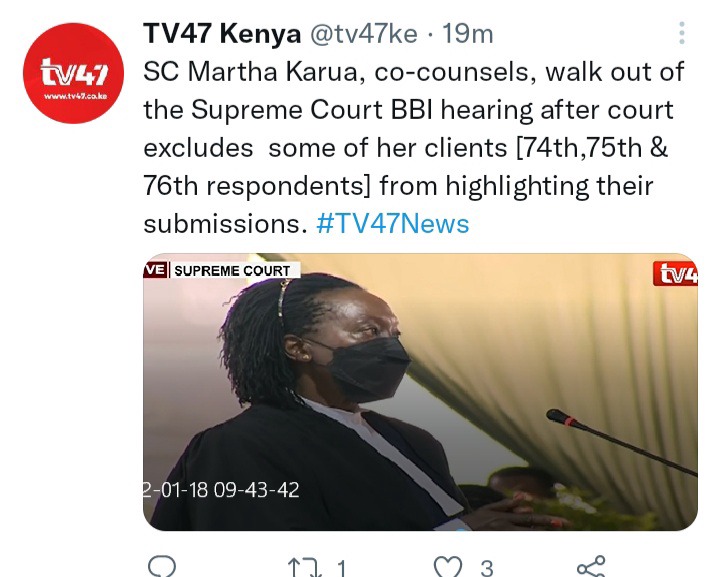720x577 pixels.
Task: Open the @tv47ke handle
Action: (364, 34)
